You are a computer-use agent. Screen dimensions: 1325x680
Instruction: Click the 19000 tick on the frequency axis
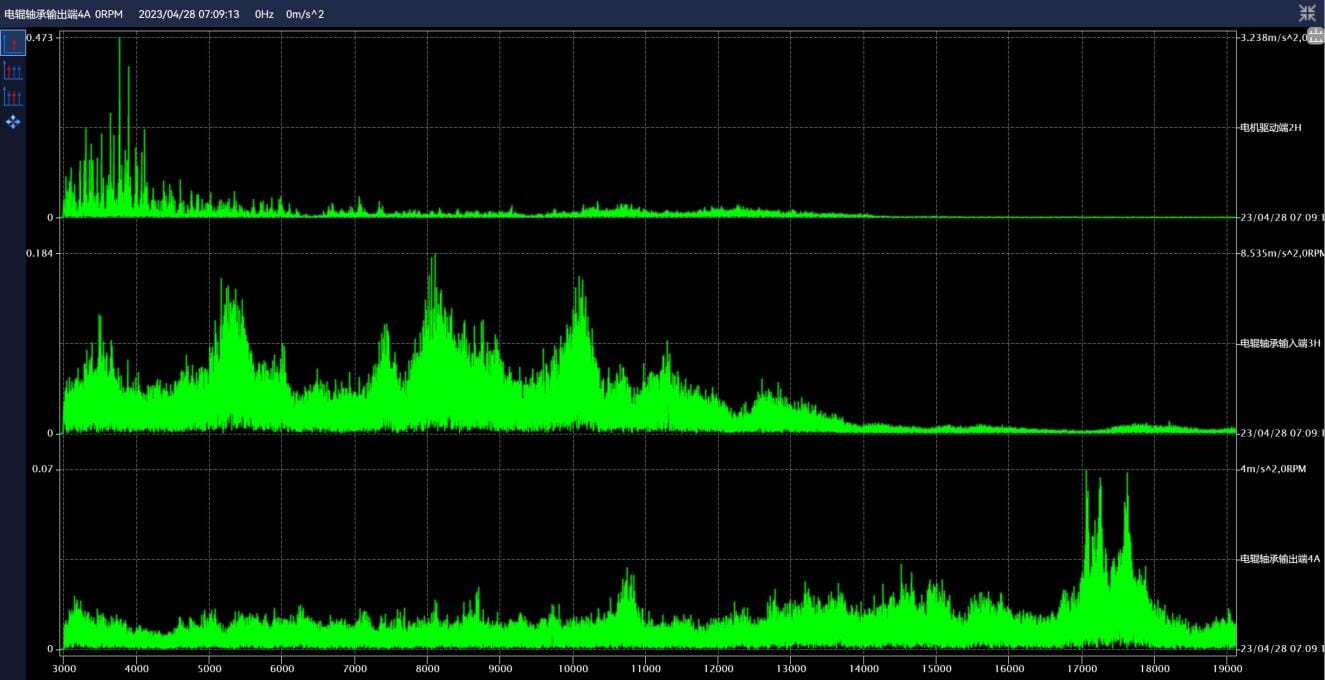coord(1227,668)
